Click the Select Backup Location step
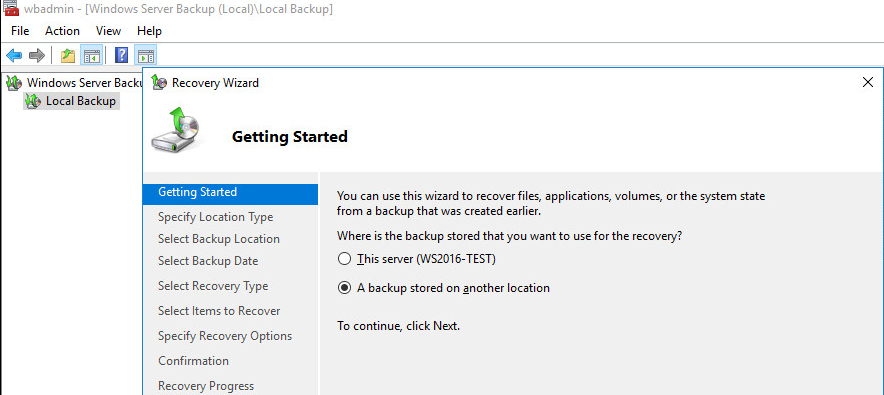 [219, 239]
